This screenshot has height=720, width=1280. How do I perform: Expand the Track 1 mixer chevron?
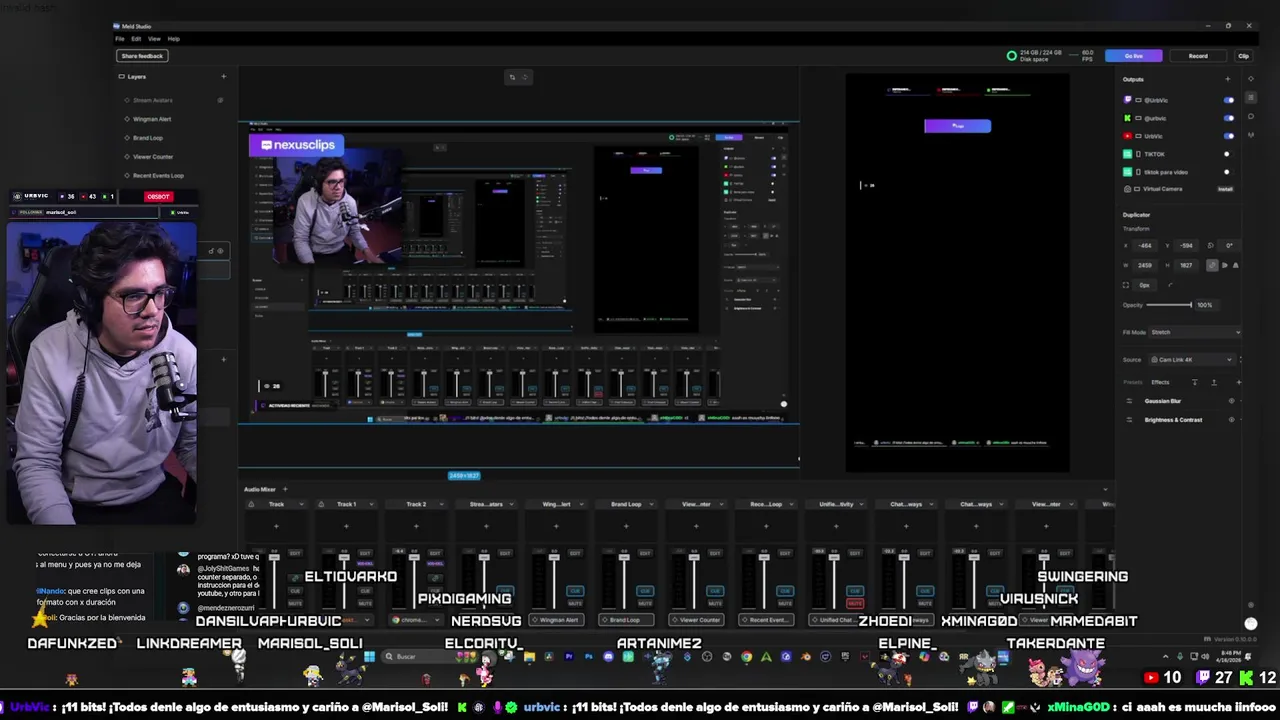coord(371,504)
